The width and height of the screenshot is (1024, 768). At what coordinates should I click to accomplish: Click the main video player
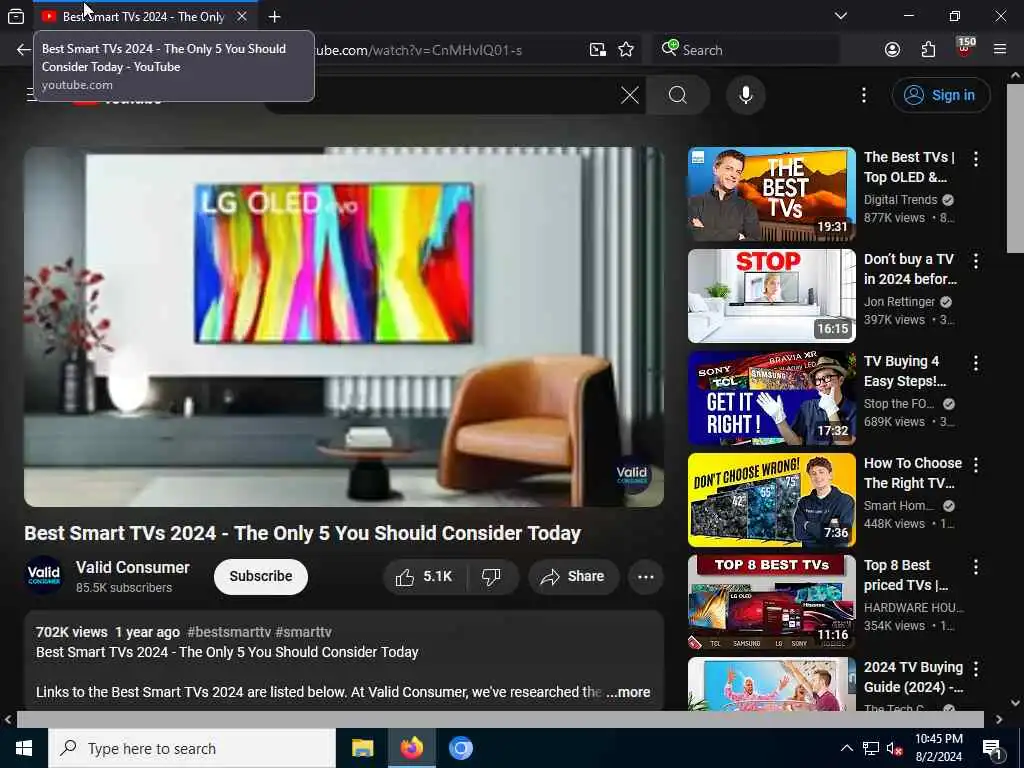pos(344,327)
